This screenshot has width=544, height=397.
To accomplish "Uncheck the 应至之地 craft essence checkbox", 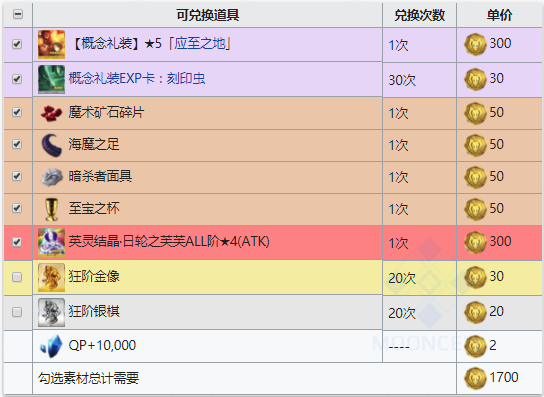I will [17, 44].
